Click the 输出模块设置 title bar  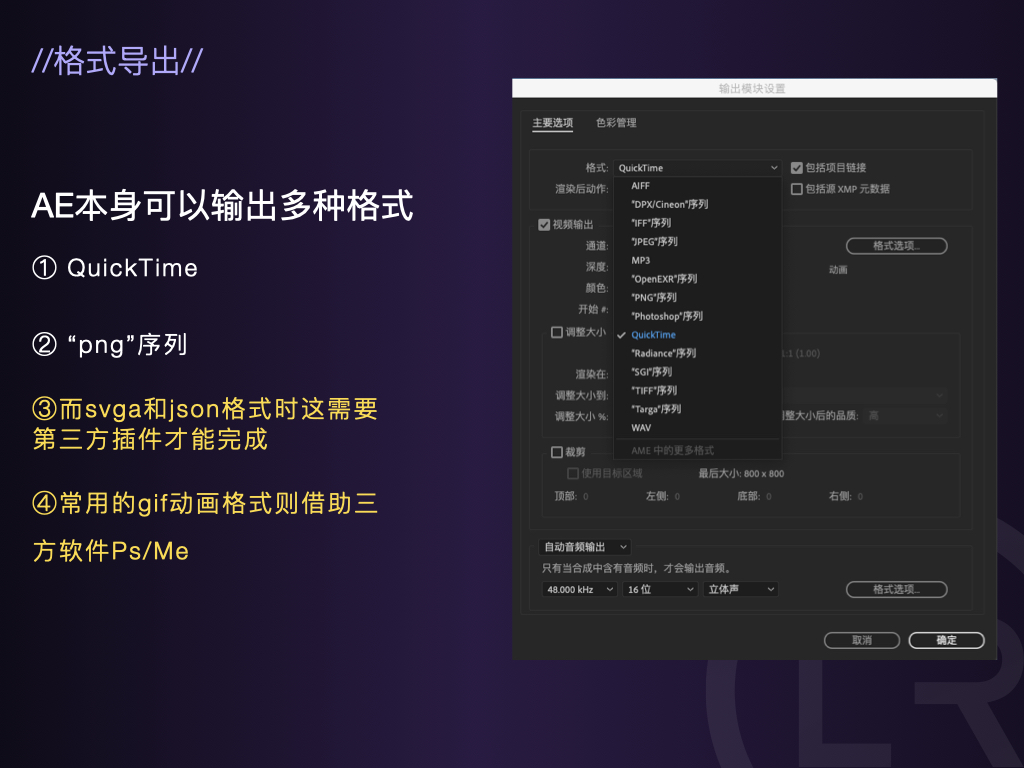pos(754,88)
